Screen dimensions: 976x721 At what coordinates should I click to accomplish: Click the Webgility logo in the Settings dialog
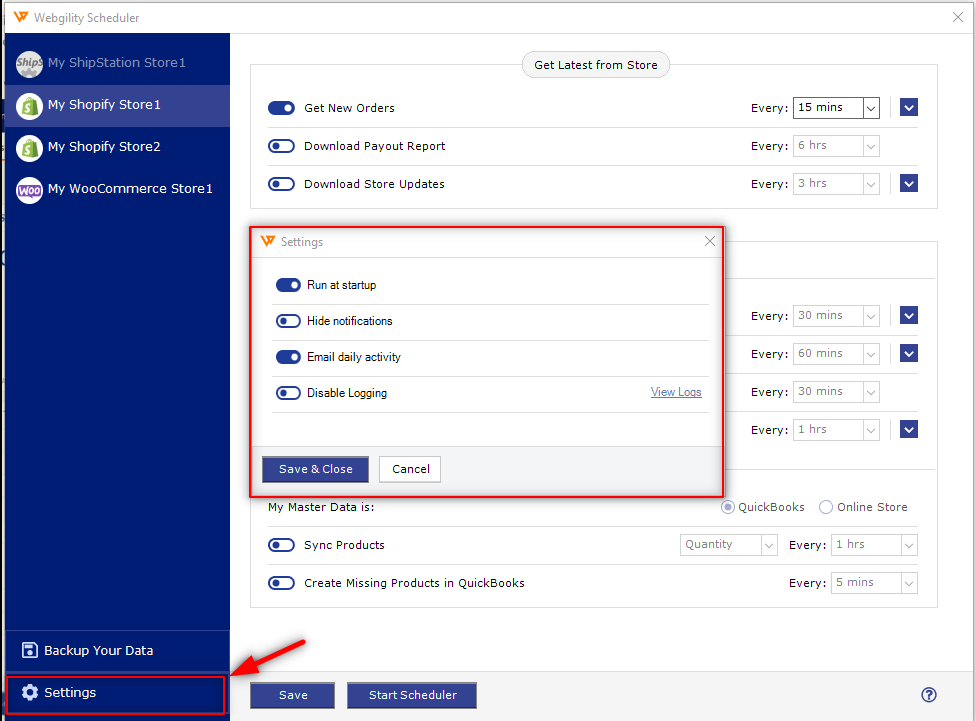268,241
